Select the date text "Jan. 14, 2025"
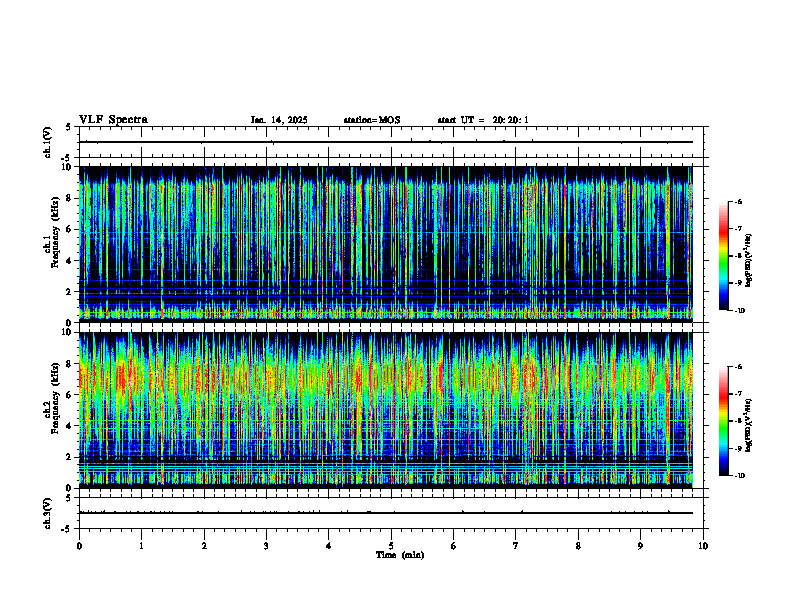Screen dimensions: 792x612 (279, 120)
